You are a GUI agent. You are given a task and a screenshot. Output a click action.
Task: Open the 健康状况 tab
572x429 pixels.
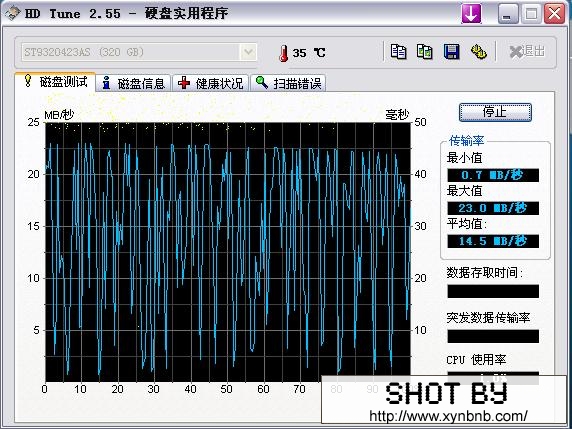pyautogui.click(x=210, y=83)
